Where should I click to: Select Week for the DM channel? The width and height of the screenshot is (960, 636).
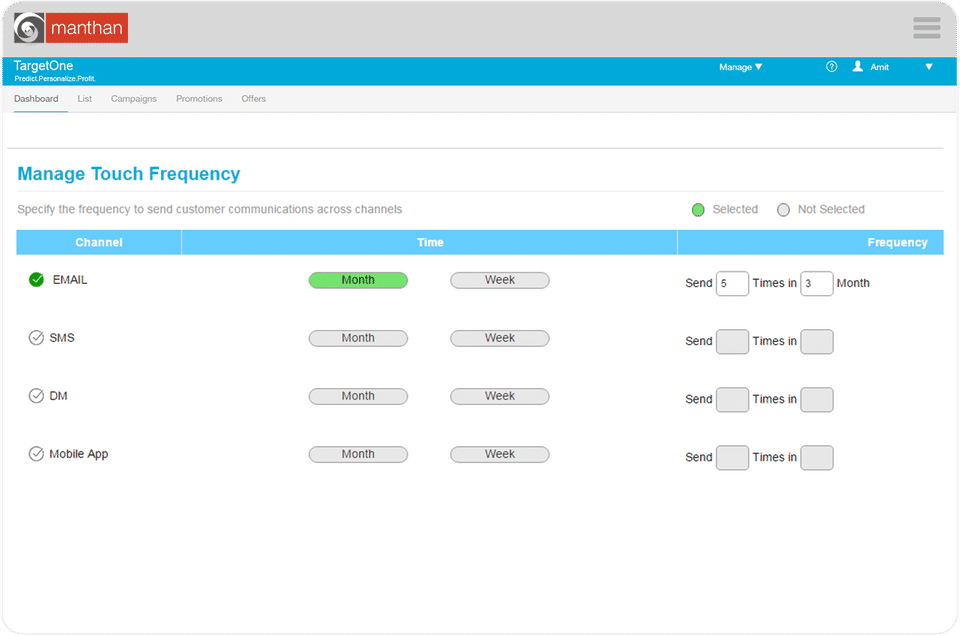tap(500, 396)
